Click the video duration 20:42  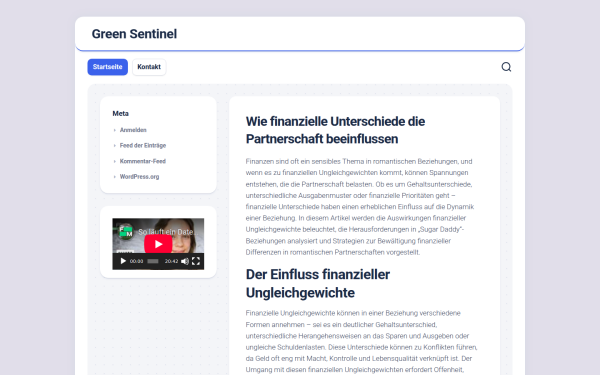[x=171, y=261]
